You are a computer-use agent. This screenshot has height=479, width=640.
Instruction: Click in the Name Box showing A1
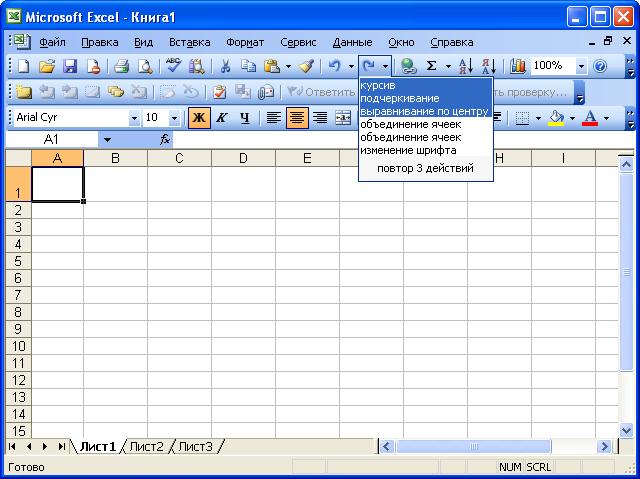[x=51, y=140]
